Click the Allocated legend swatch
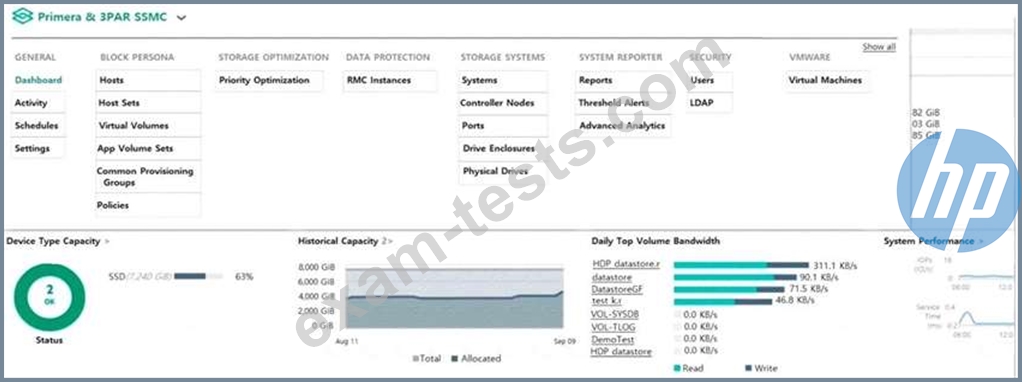Screen dimensions: 1022x382 (455, 359)
